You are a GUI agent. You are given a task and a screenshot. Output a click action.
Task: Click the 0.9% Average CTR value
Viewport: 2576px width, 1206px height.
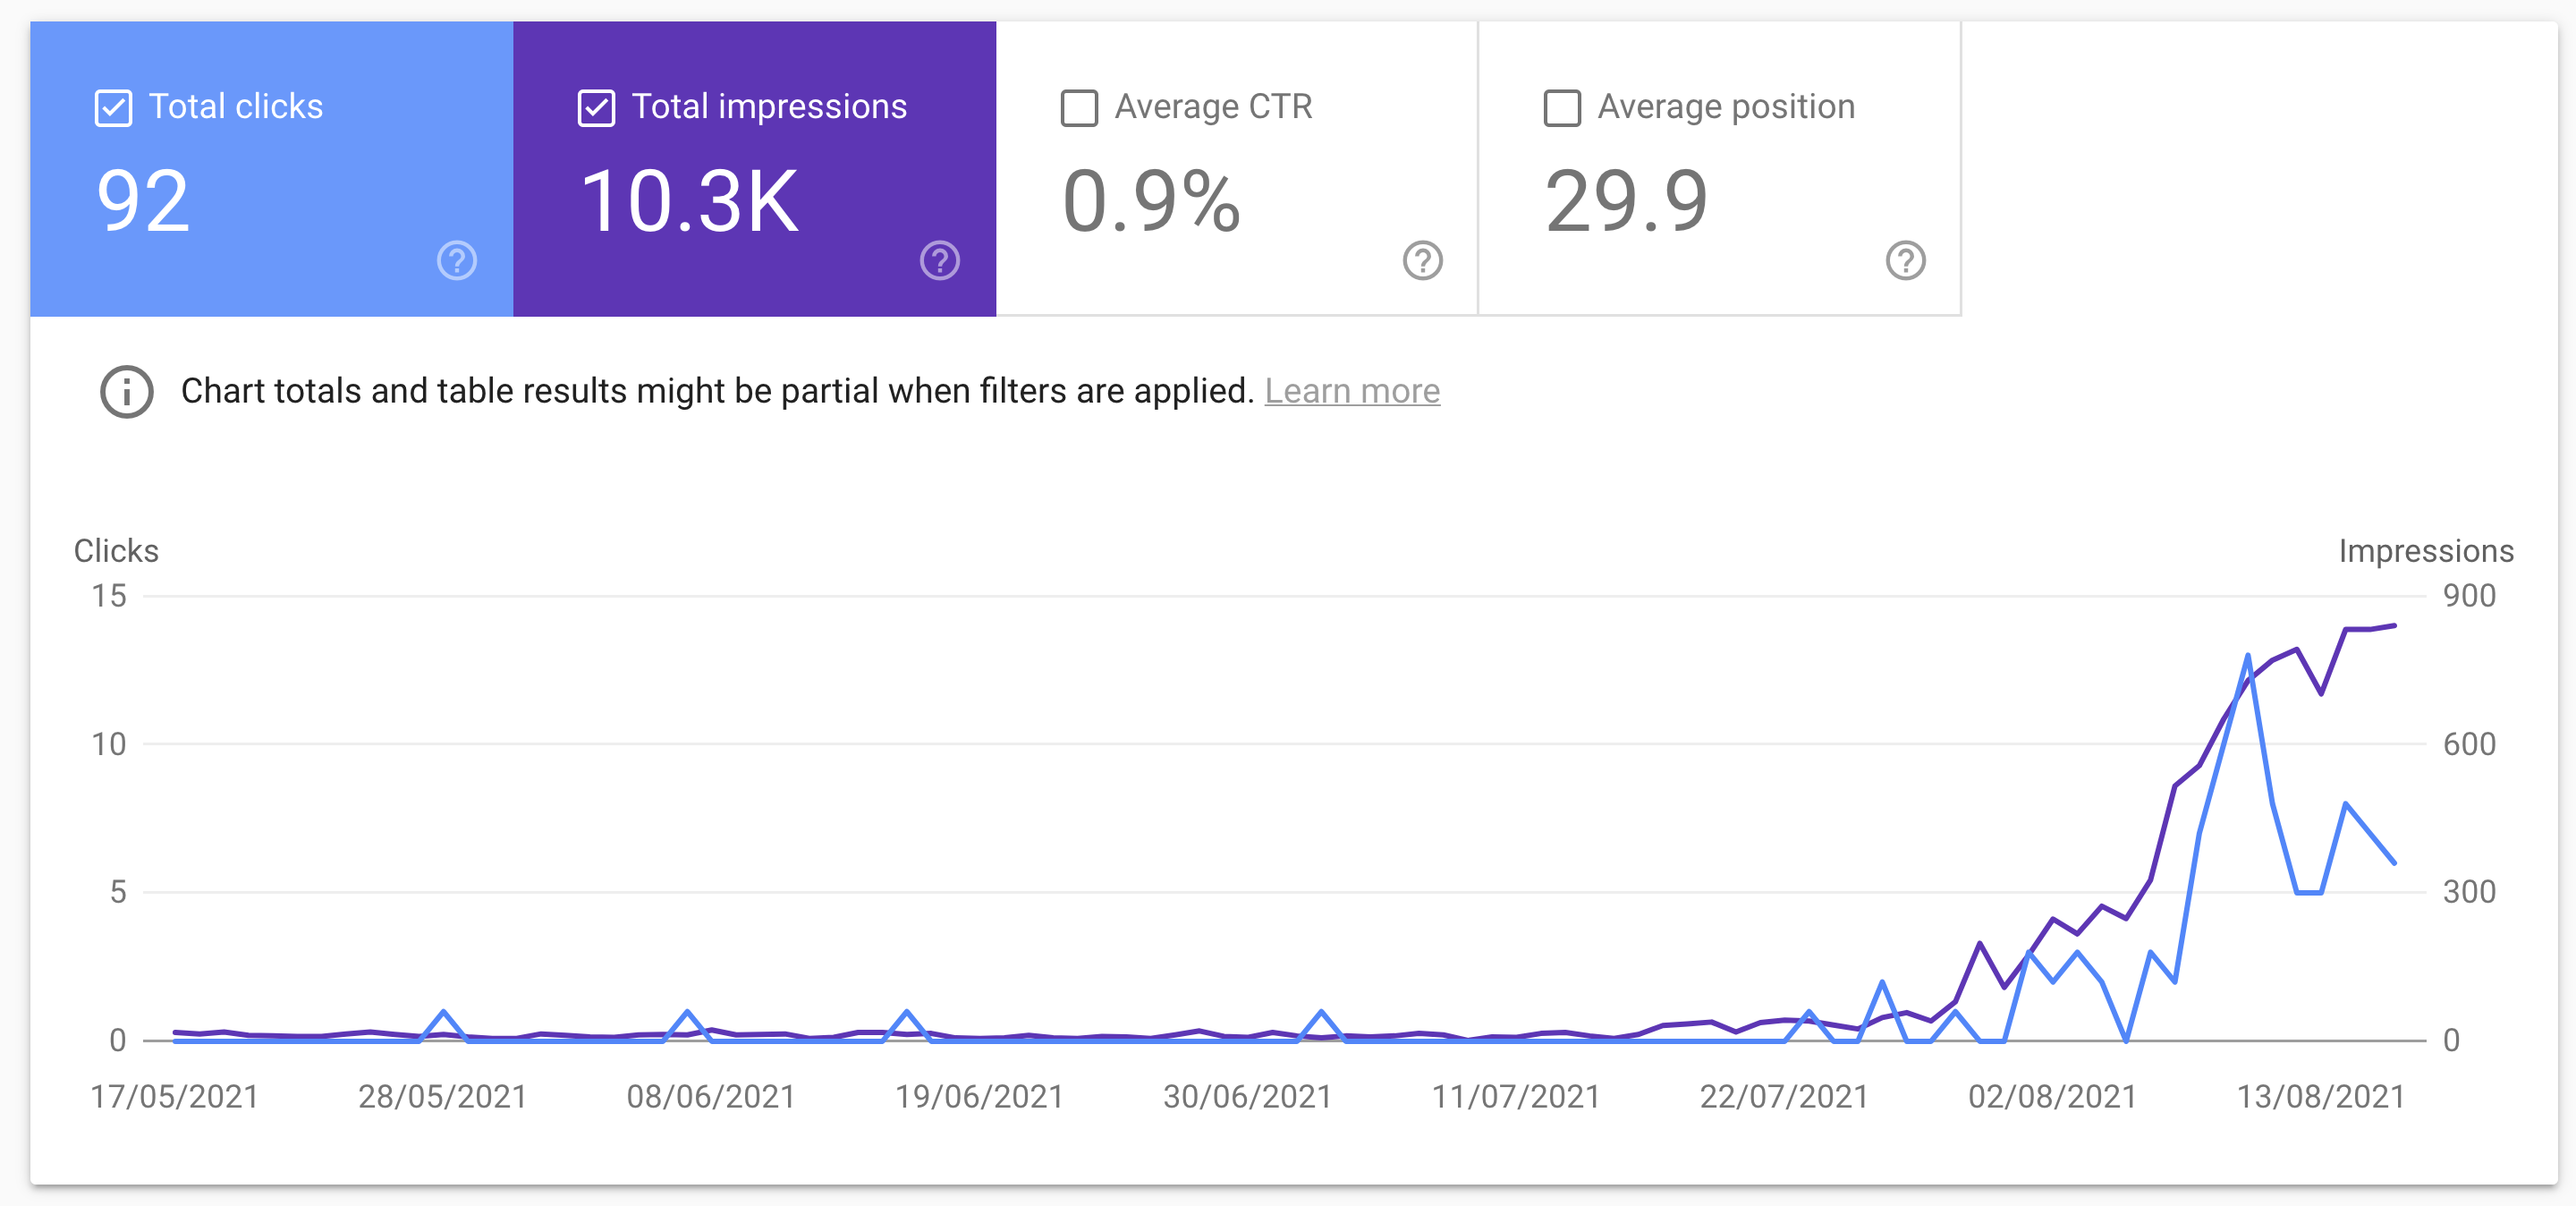1151,202
